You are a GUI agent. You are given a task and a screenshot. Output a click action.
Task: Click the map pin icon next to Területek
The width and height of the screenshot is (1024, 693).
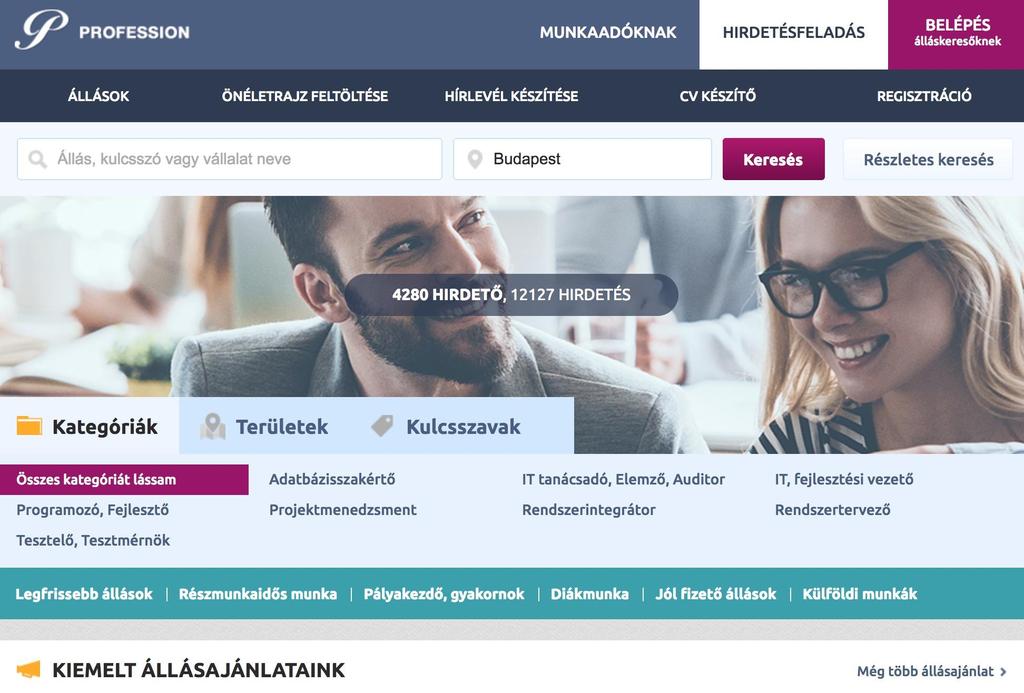[x=212, y=426]
